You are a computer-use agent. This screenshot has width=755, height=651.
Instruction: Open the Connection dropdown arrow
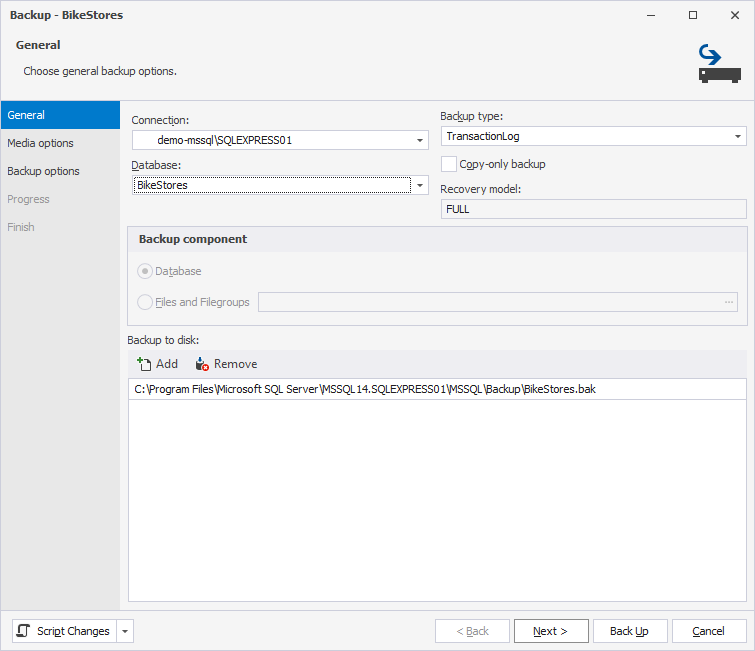coord(420,140)
